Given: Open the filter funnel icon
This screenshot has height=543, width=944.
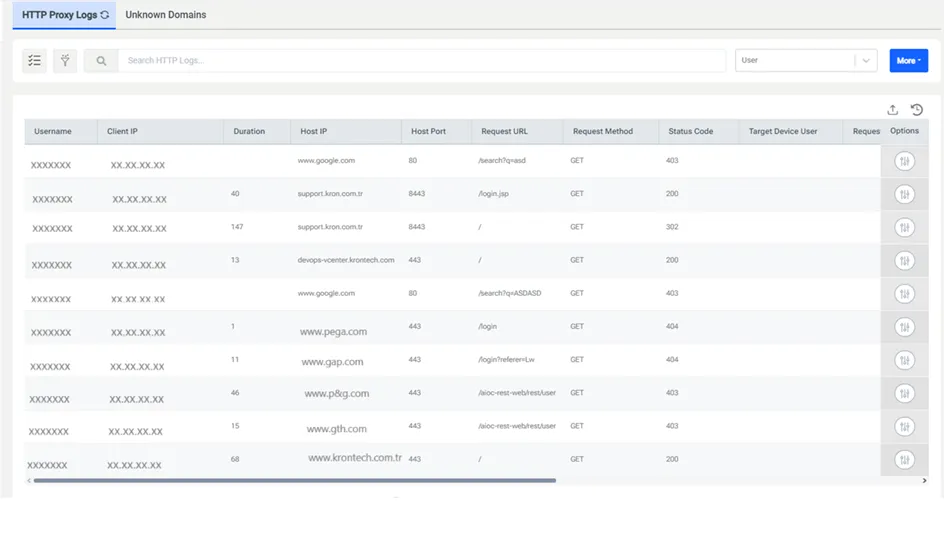Looking at the screenshot, I should (x=65, y=60).
